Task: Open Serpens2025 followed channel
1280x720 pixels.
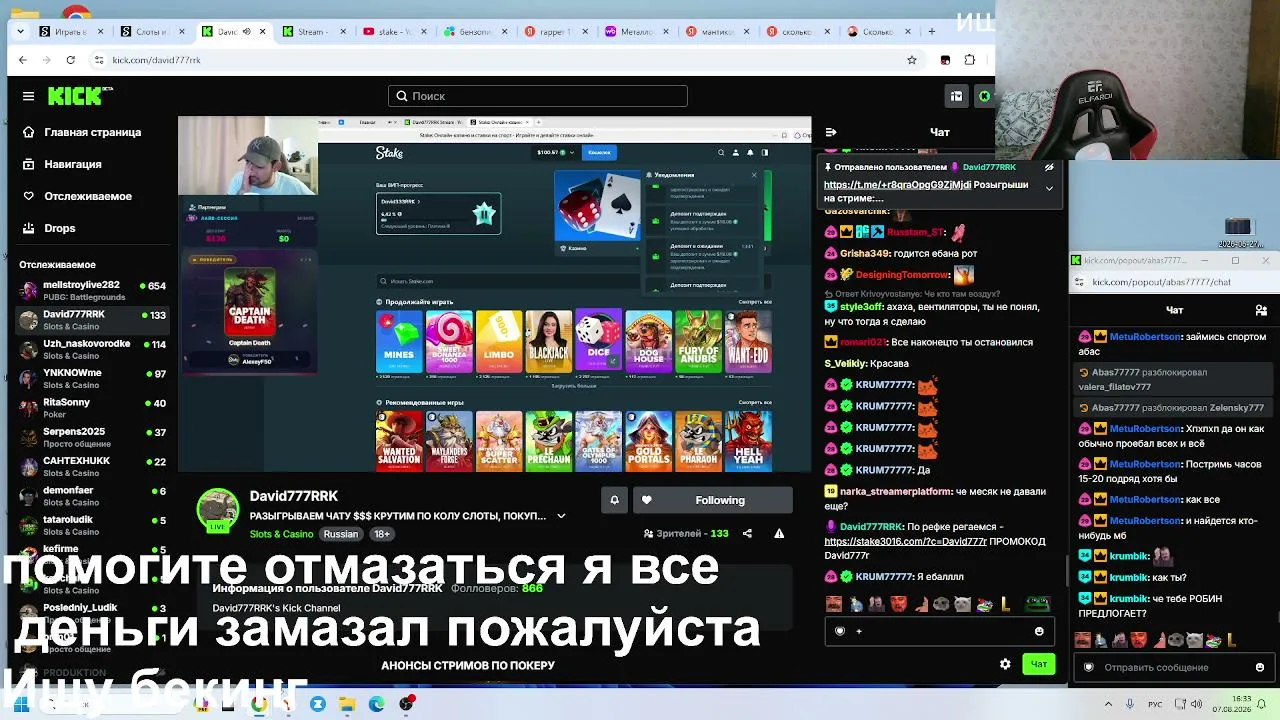Action: coord(92,437)
